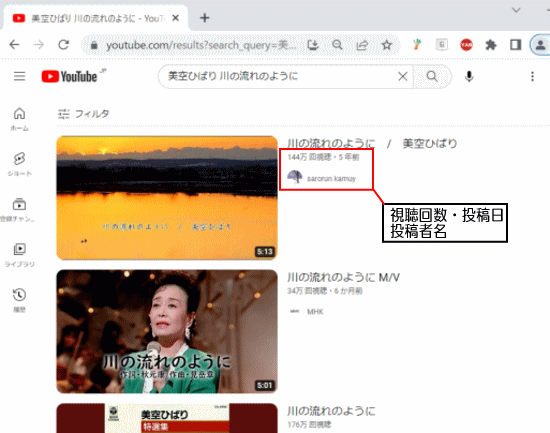550x433 pixels.
Task: Open Subscriptions in the sidebar
Action: 18,209
